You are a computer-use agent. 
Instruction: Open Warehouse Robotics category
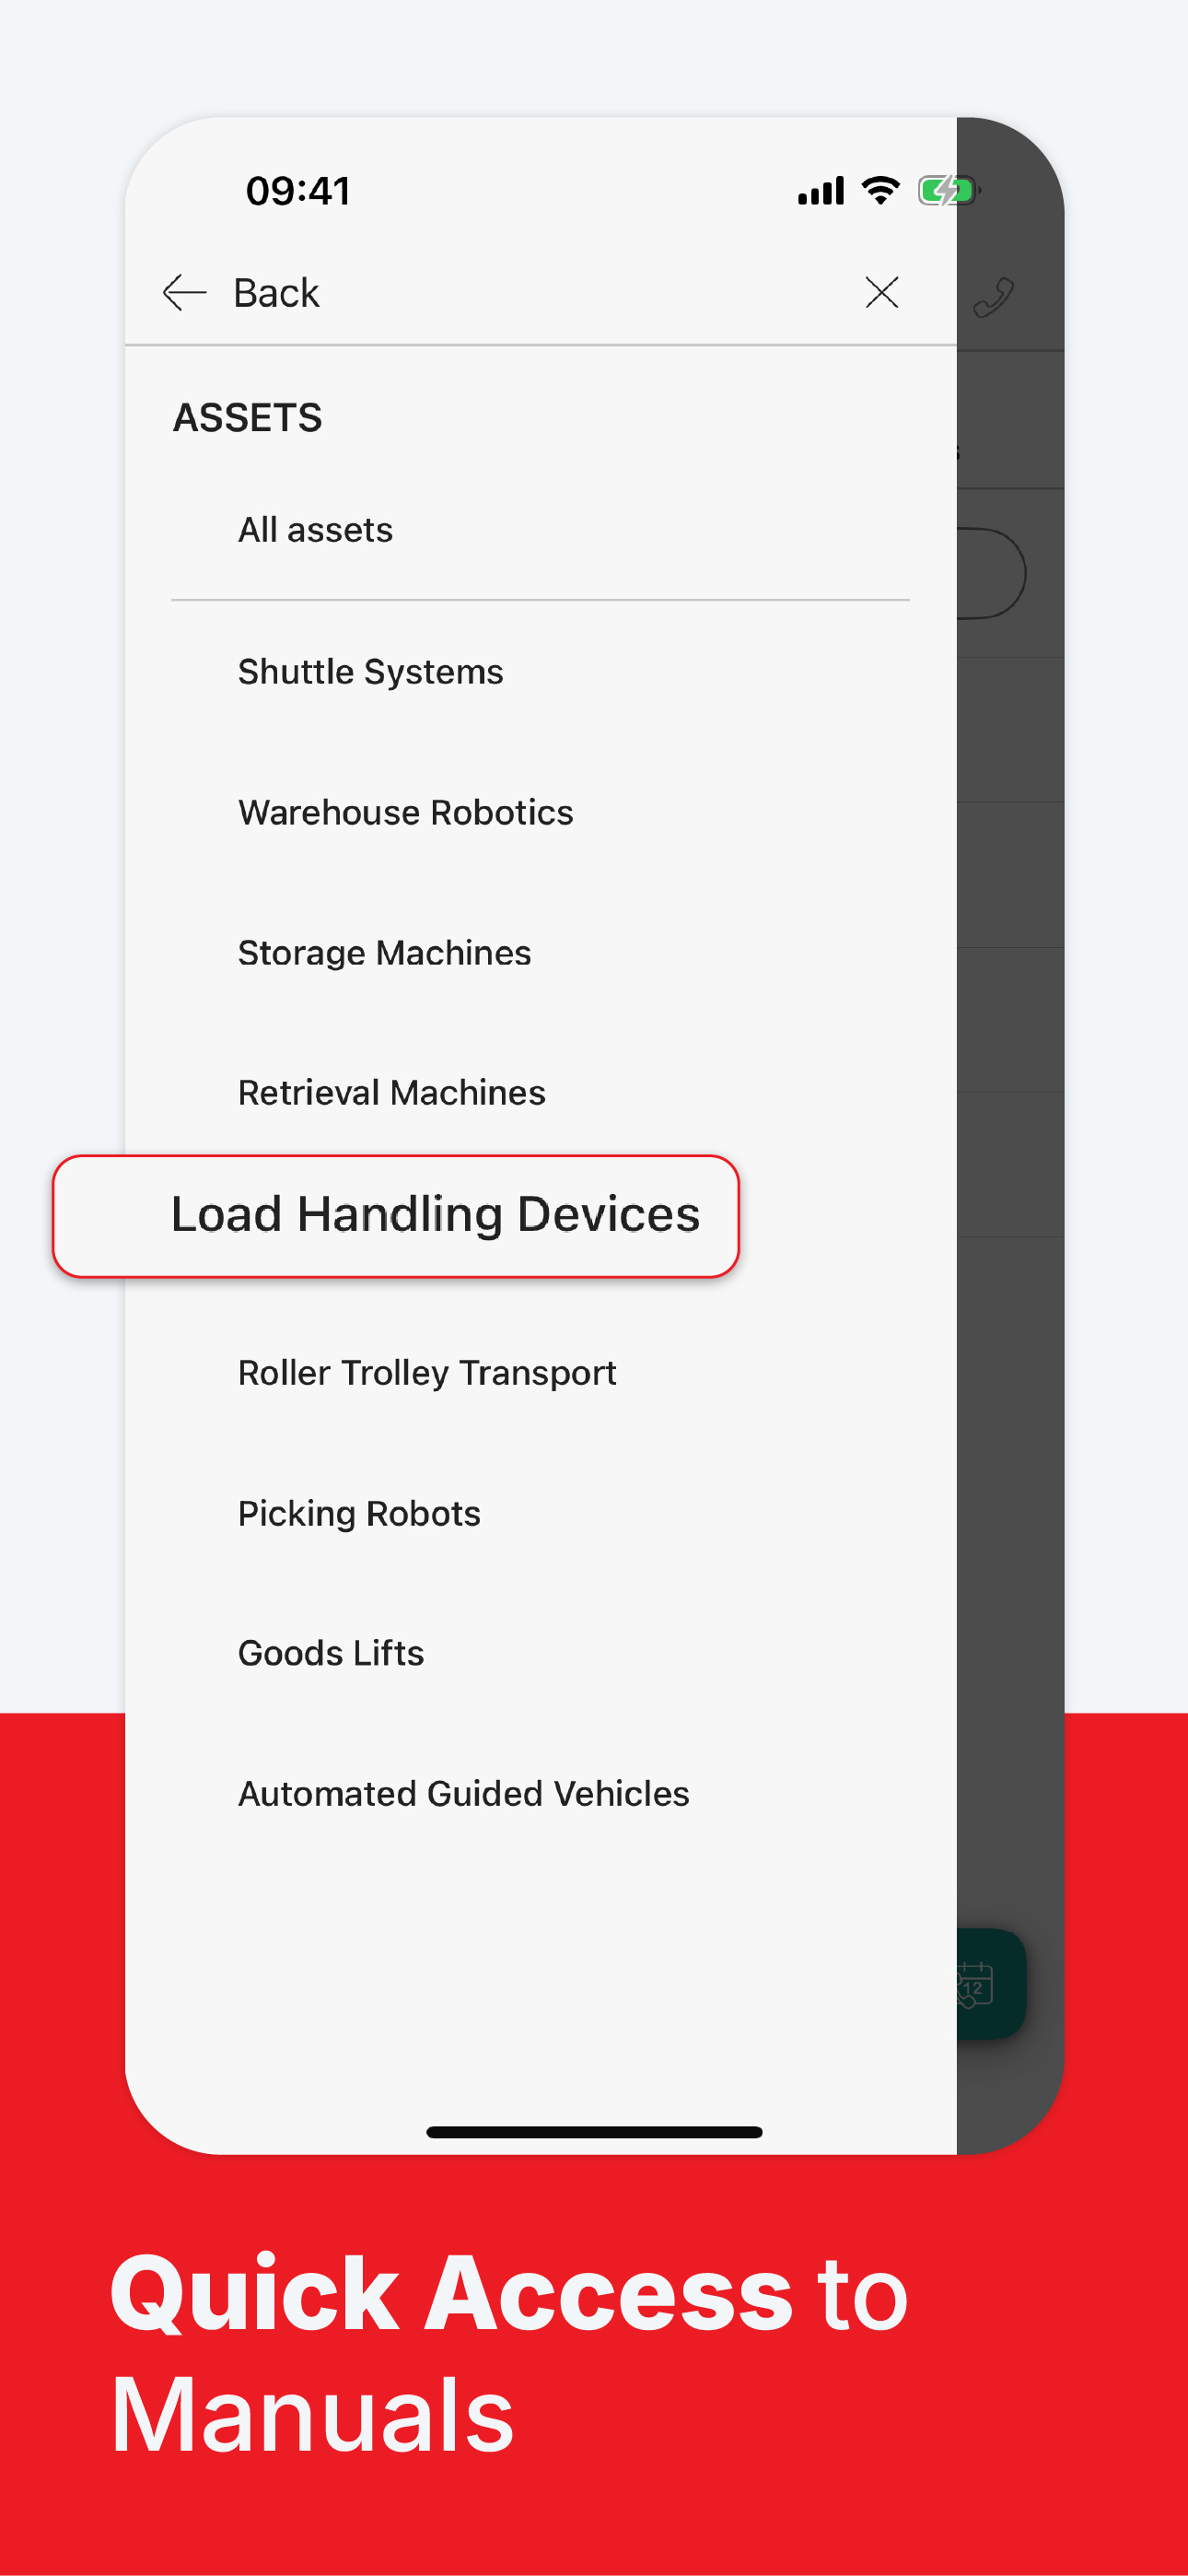pos(540,812)
